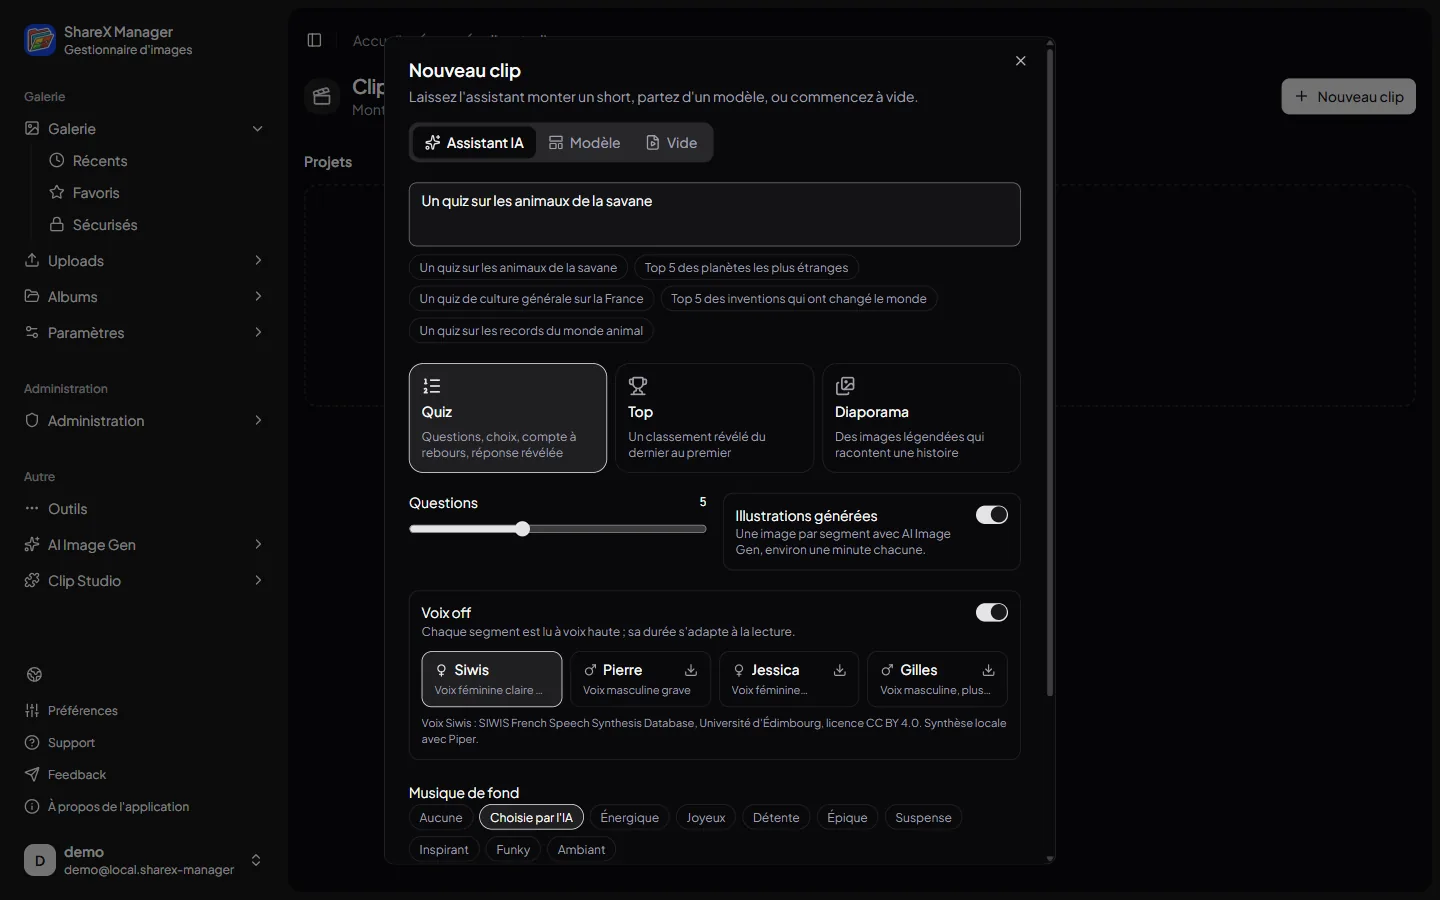Open Préférences sliders item
Image resolution: width=1440 pixels, height=900 pixels.
(x=83, y=711)
